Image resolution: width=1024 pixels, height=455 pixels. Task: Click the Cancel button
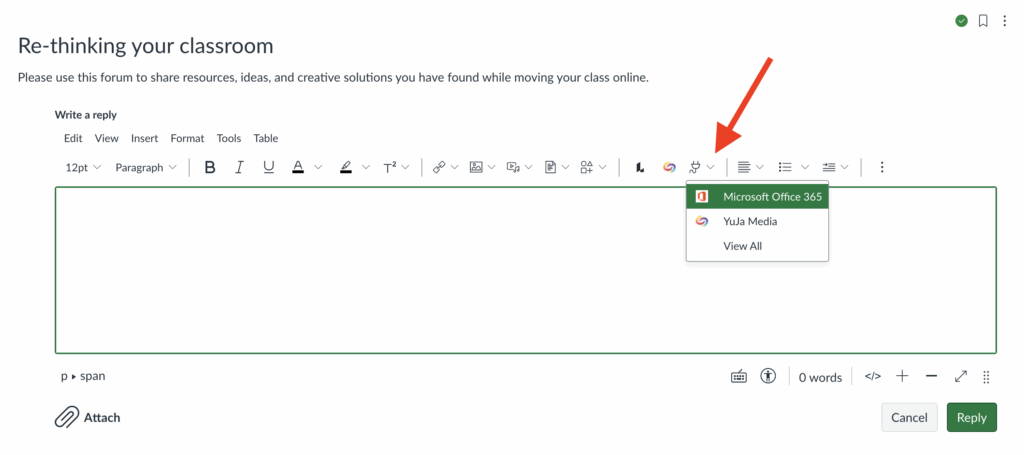point(909,418)
